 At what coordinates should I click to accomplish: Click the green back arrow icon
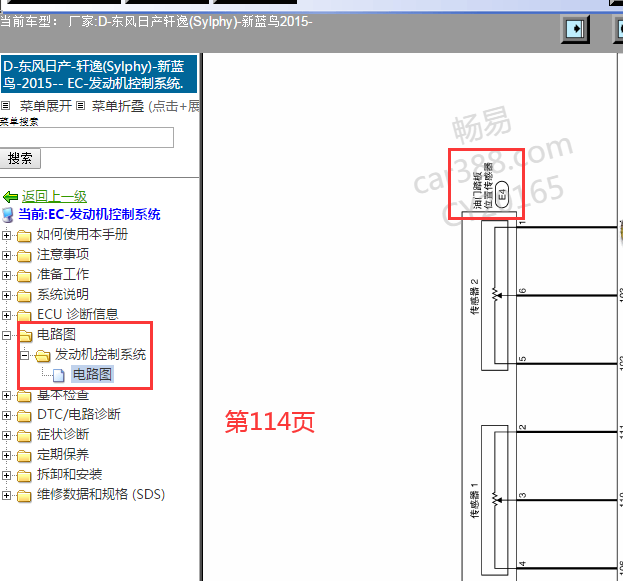(11, 197)
